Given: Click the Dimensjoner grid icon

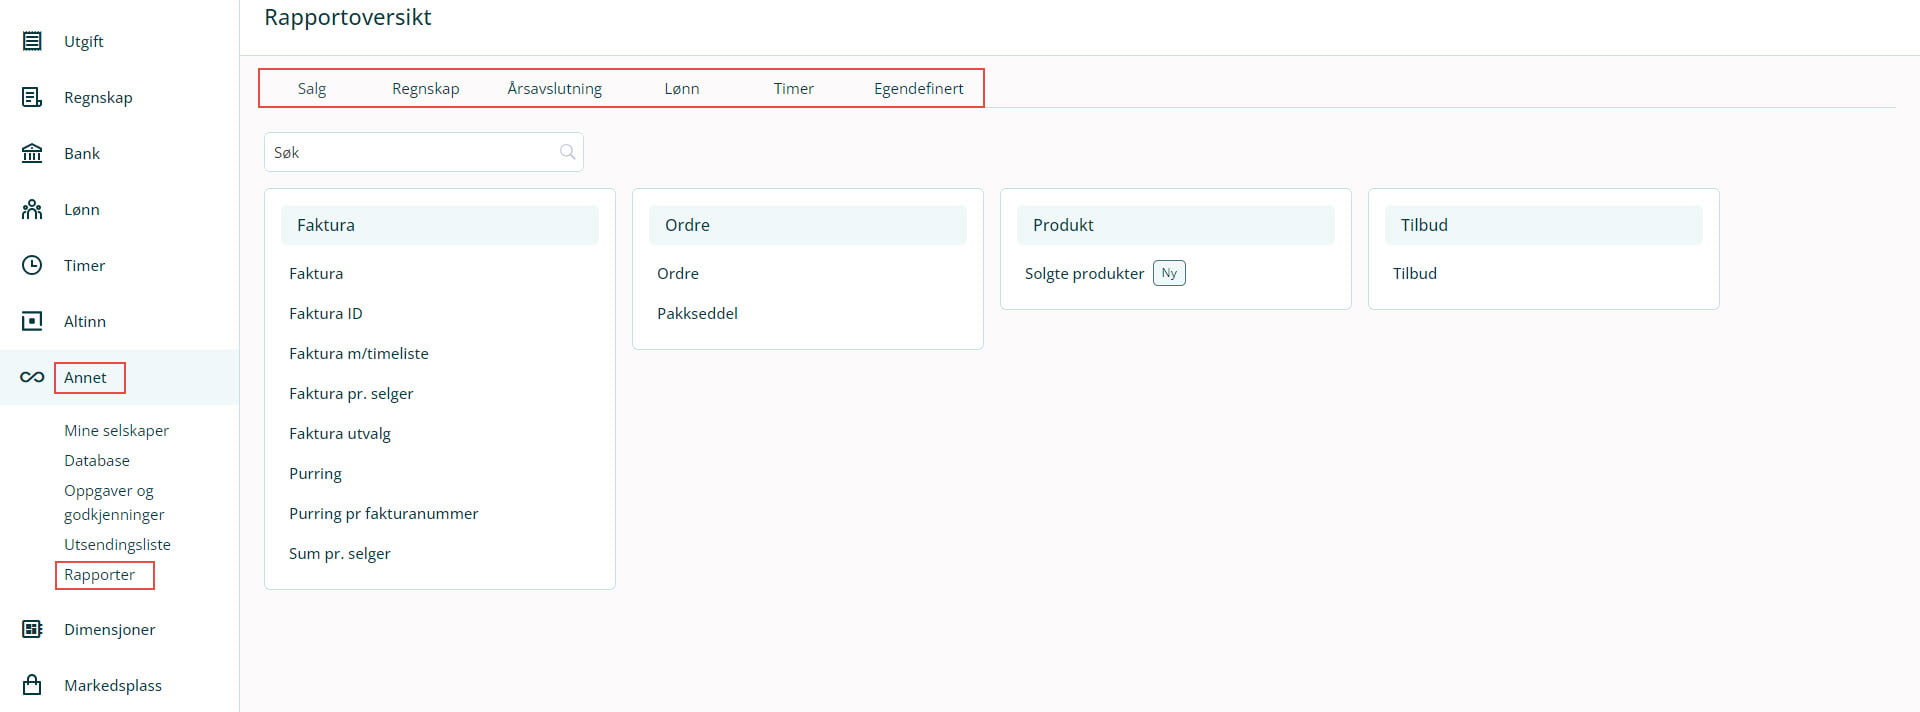Looking at the screenshot, I should (x=32, y=629).
